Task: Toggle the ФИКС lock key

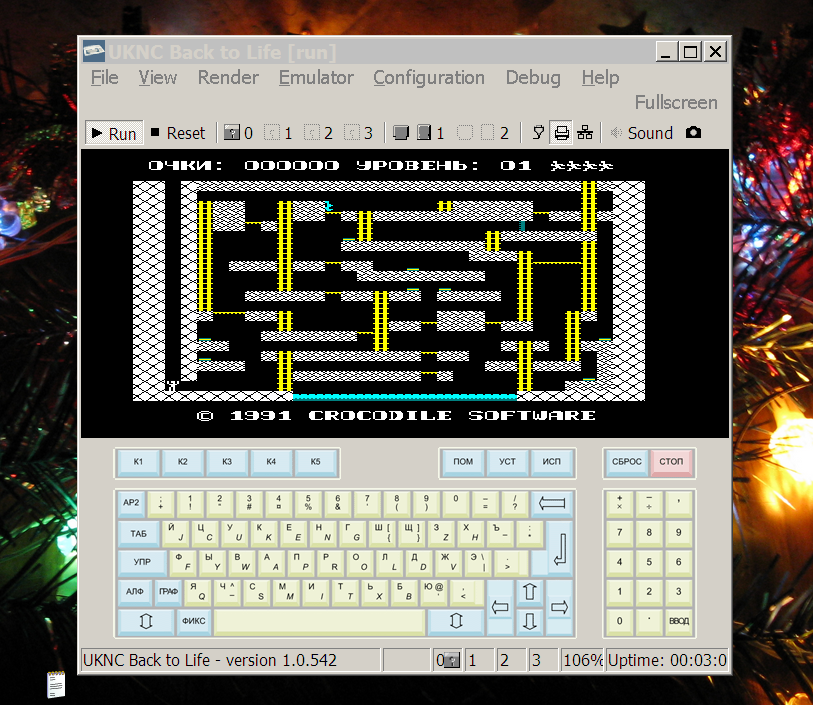Action: pos(193,622)
